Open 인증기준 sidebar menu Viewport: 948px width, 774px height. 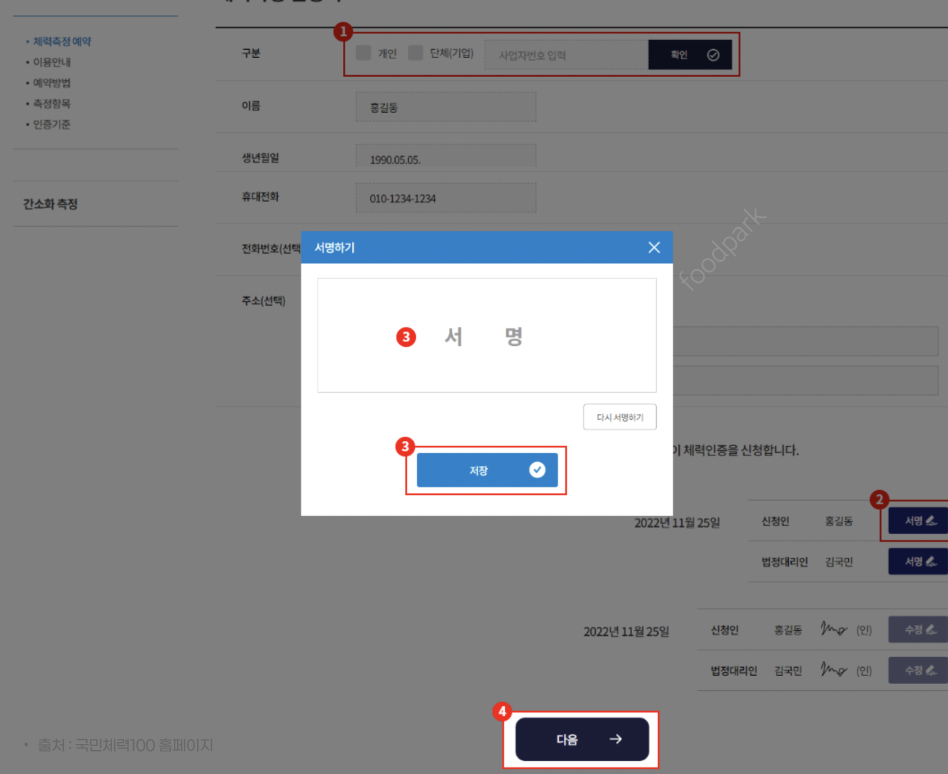(52, 124)
